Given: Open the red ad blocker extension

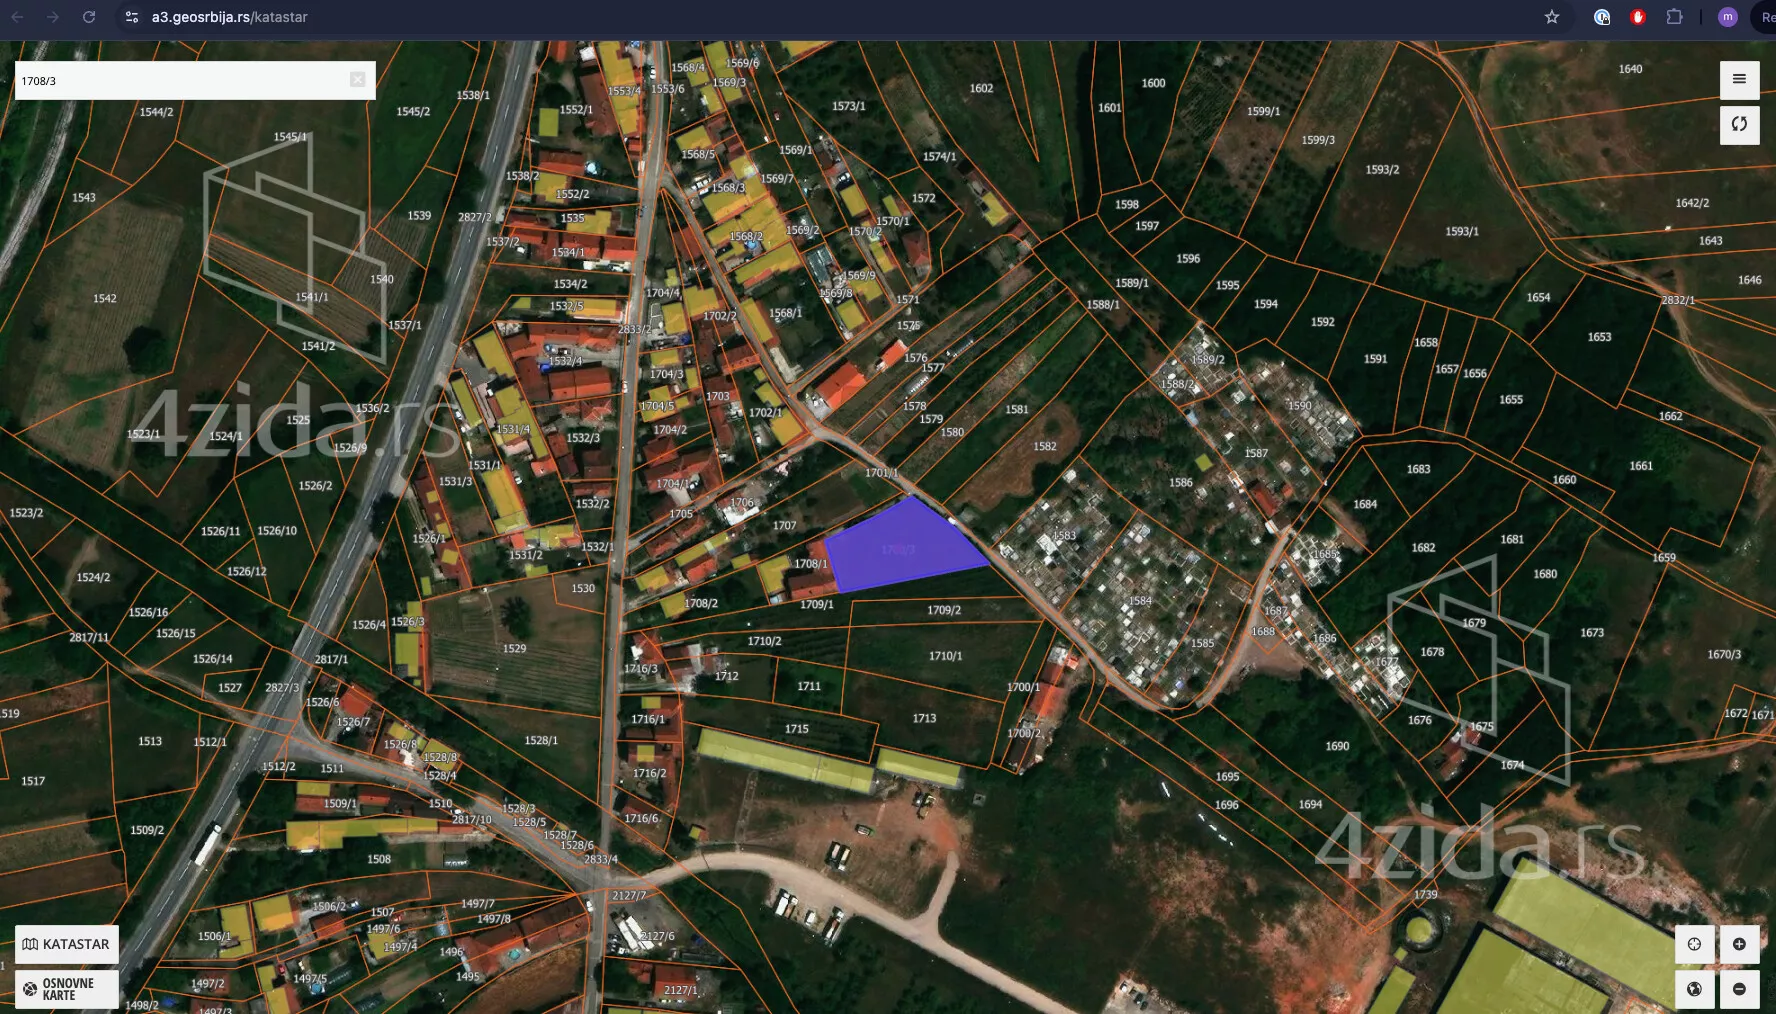Looking at the screenshot, I should tap(1638, 17).
